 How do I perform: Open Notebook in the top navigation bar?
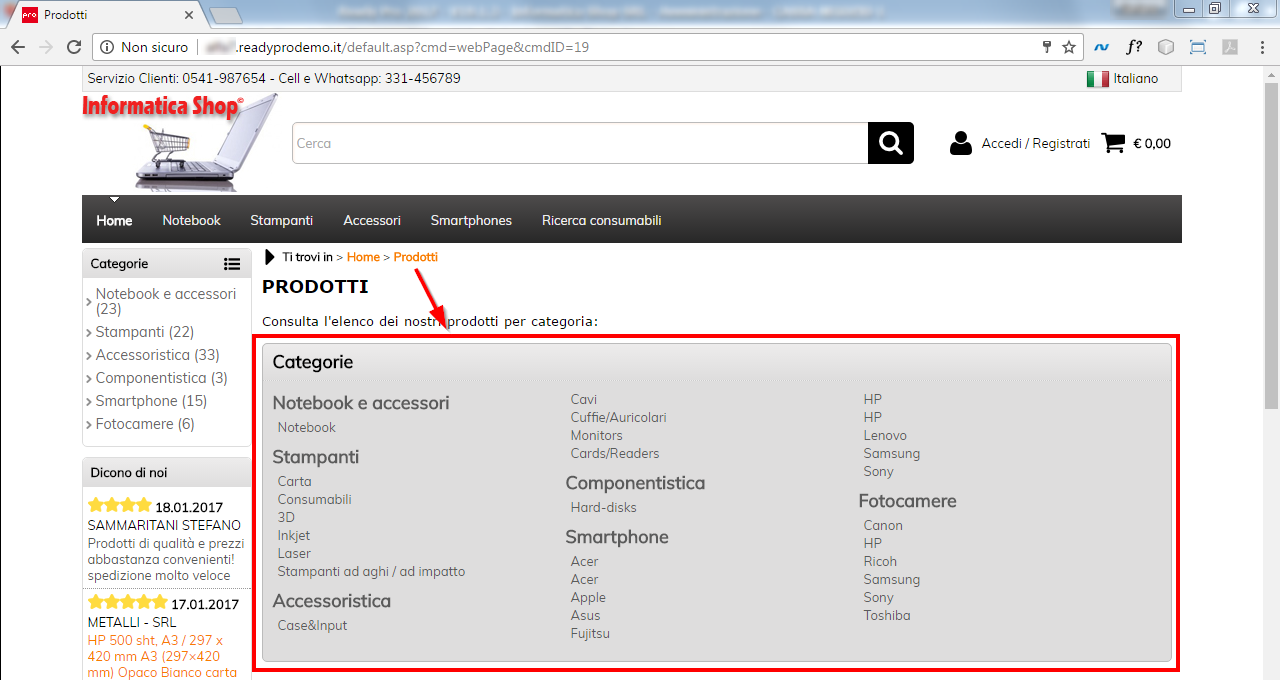192,220
